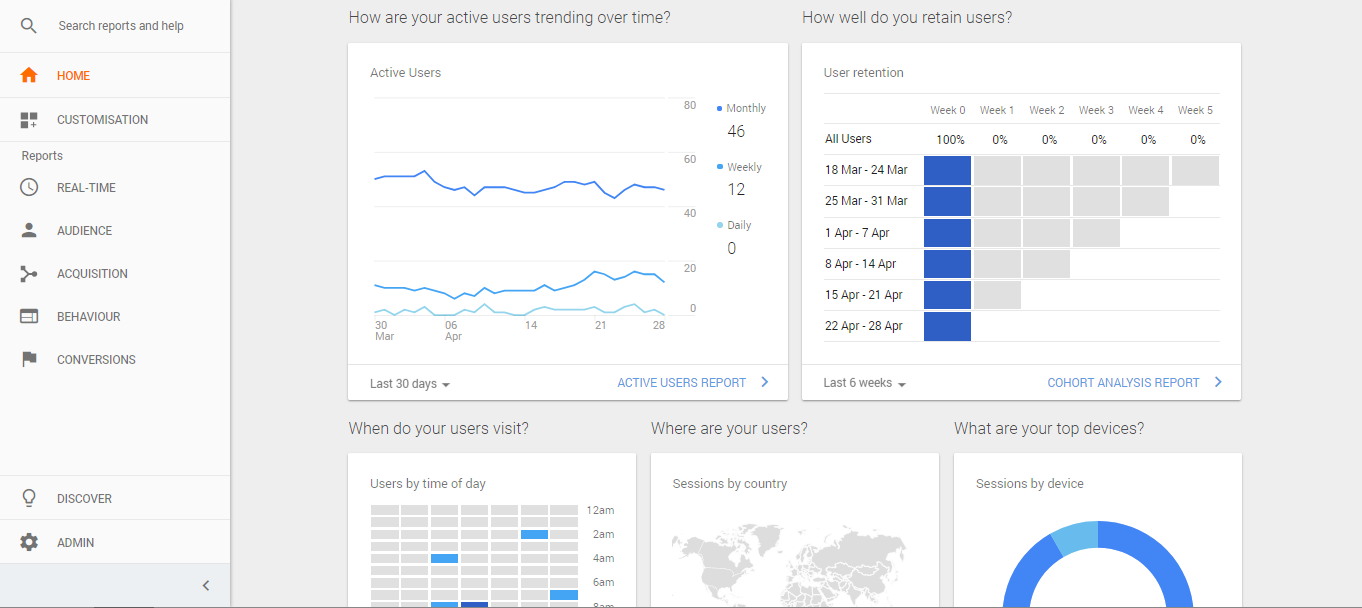The image size is (1362, 608).
Task: Click the Sessions by device donut chart
Action: [1098, 565]
